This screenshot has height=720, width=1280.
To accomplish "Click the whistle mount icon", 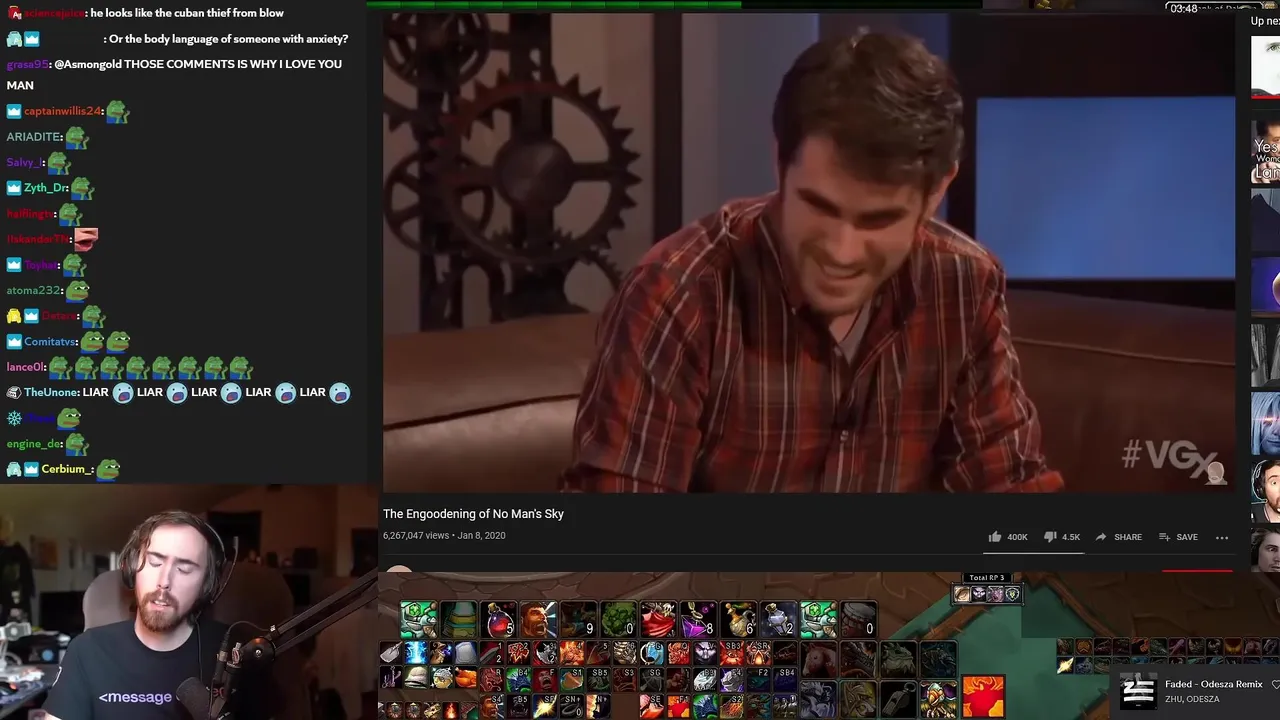I will (899, 699).
